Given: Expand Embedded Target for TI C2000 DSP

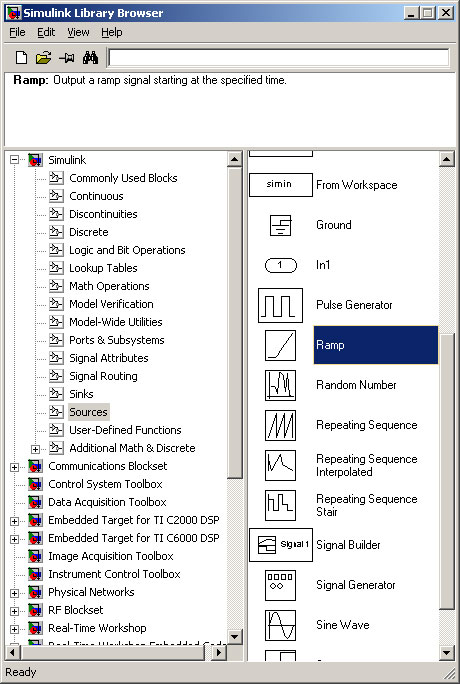Looking at the screenshot, I should click(14, 521).
